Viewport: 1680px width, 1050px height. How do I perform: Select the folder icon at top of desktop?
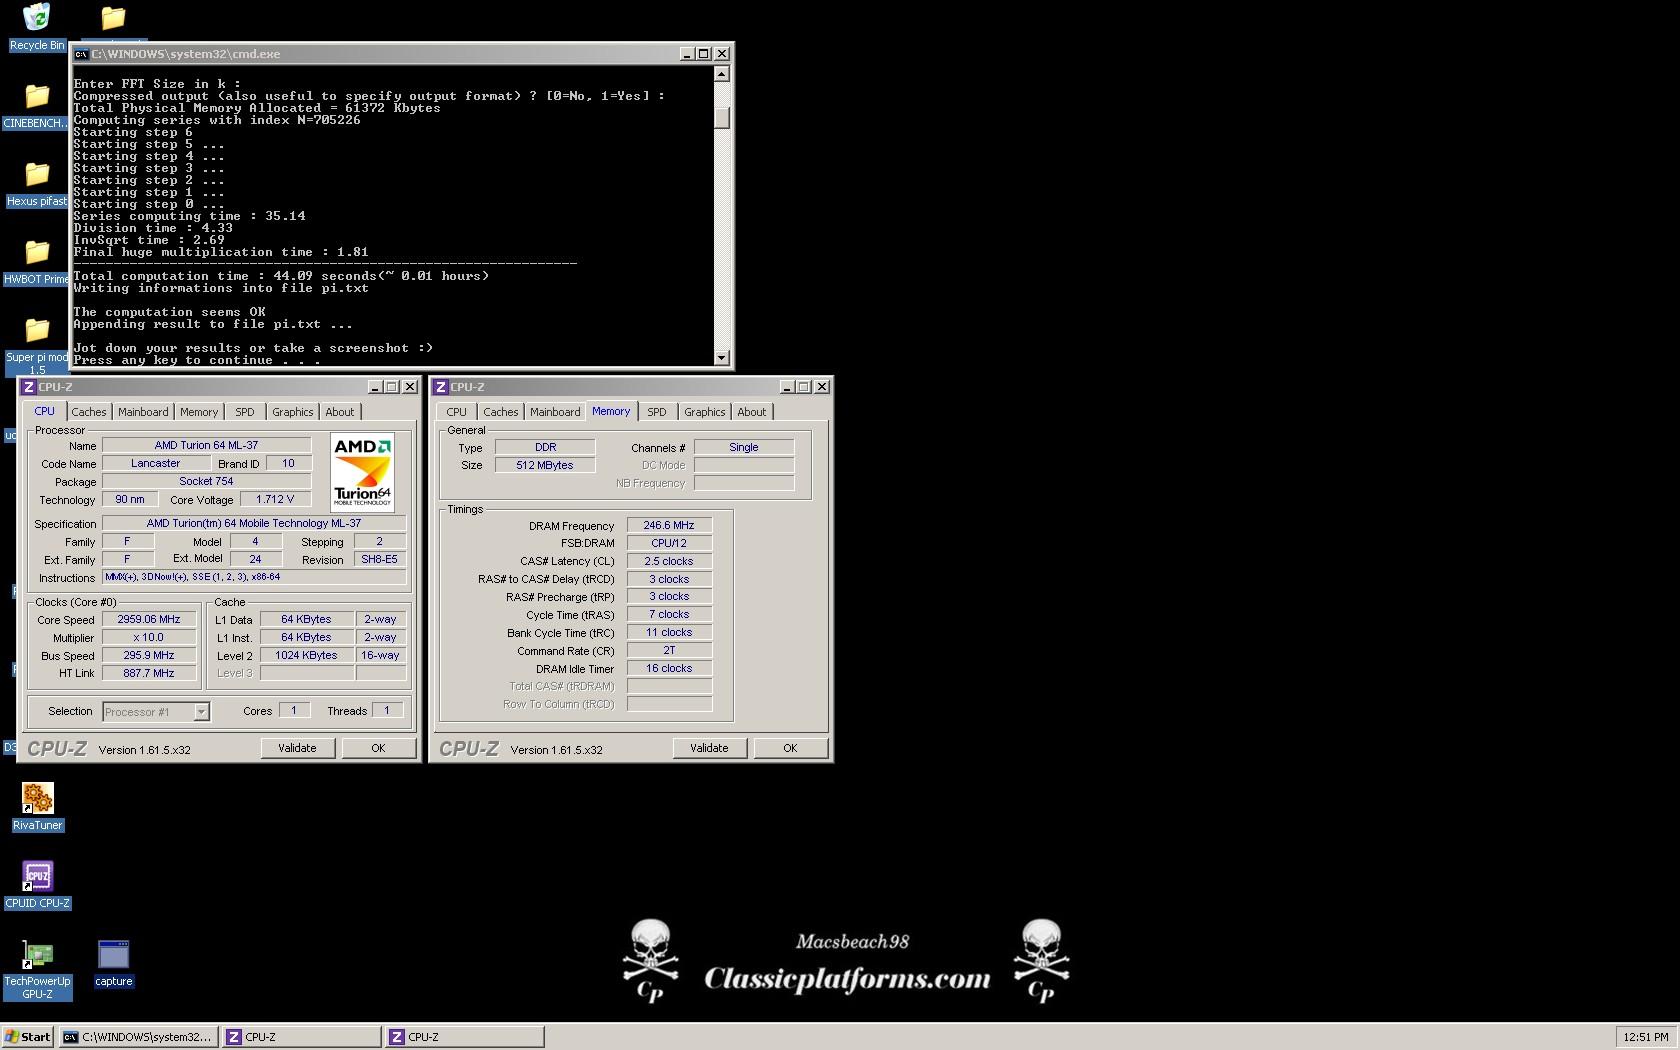113,18
